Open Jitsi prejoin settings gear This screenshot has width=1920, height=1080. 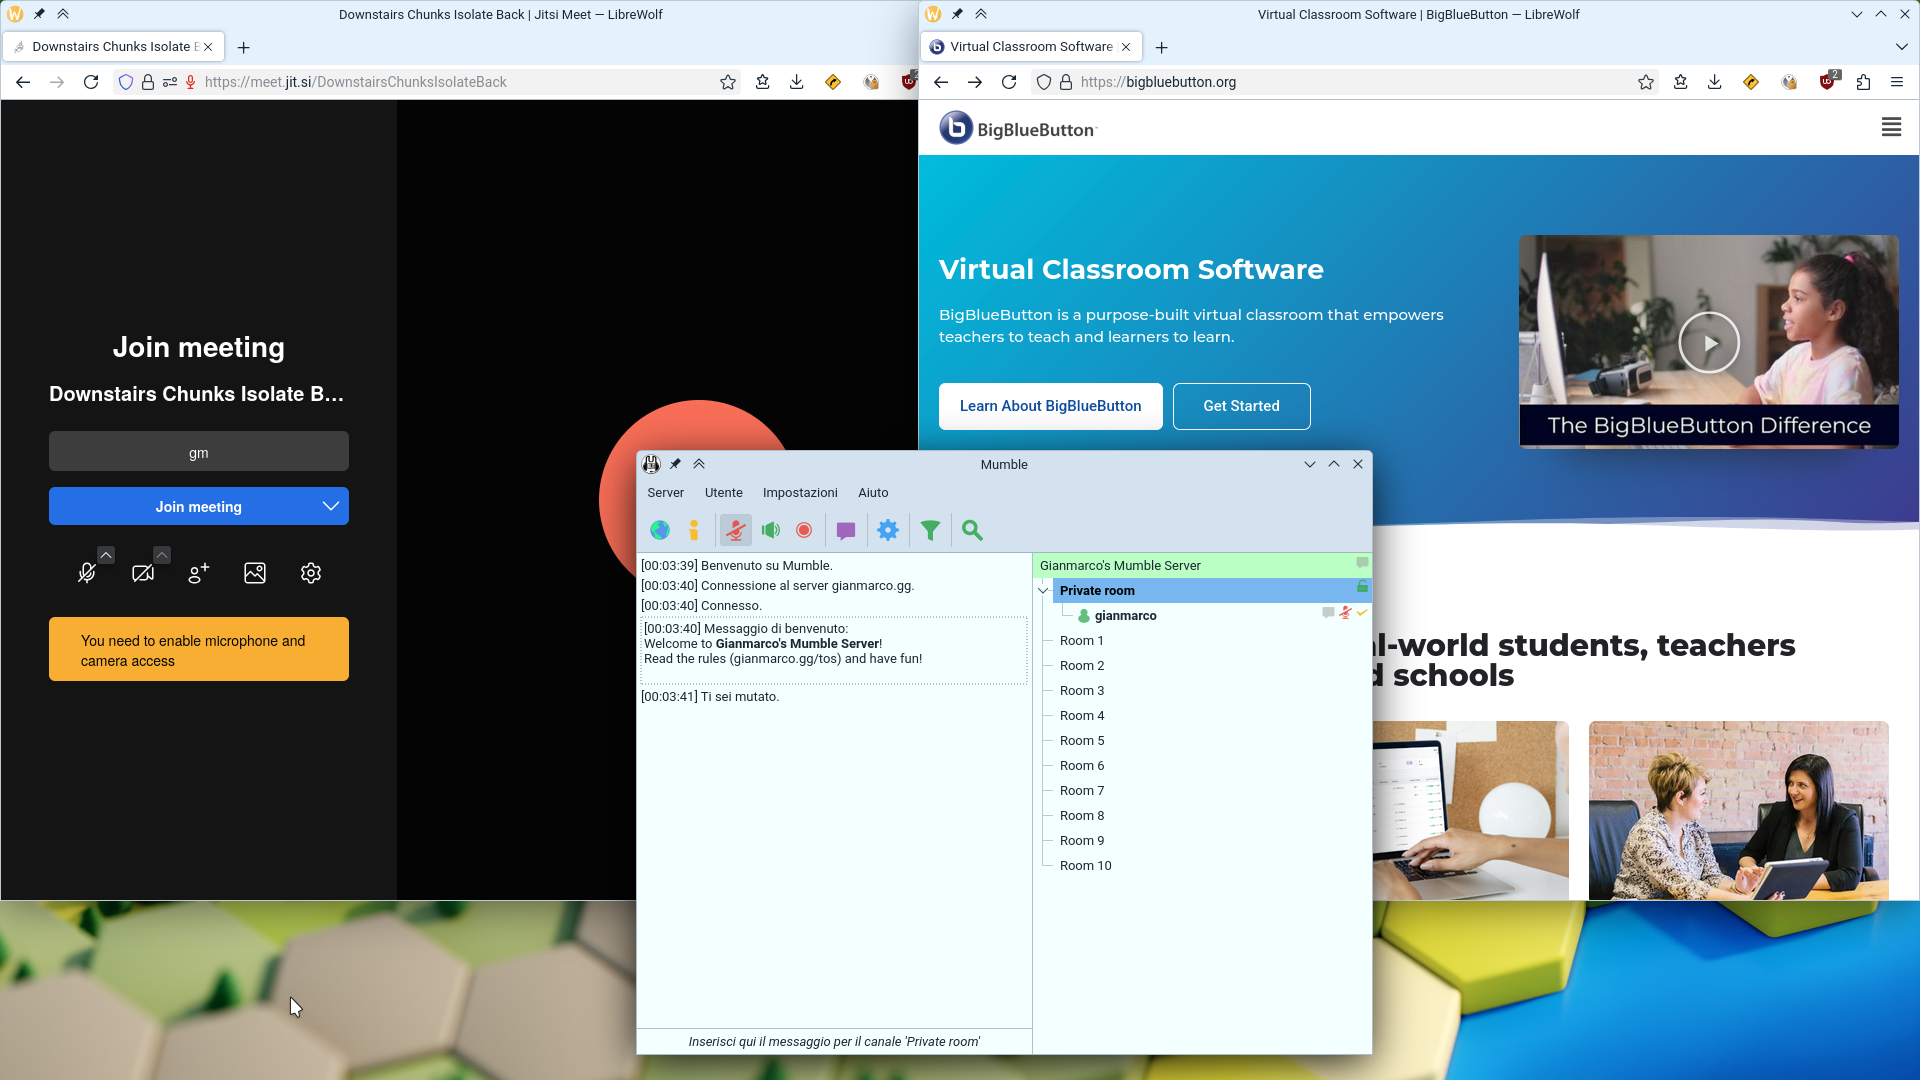[x=311, y=573]
